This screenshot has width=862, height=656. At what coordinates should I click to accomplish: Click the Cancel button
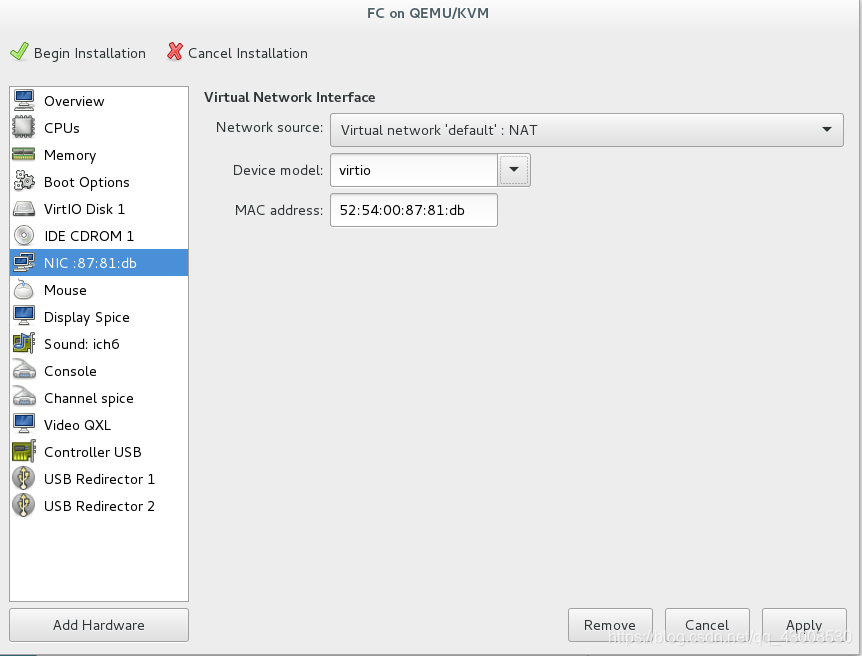tap(707, 625)
